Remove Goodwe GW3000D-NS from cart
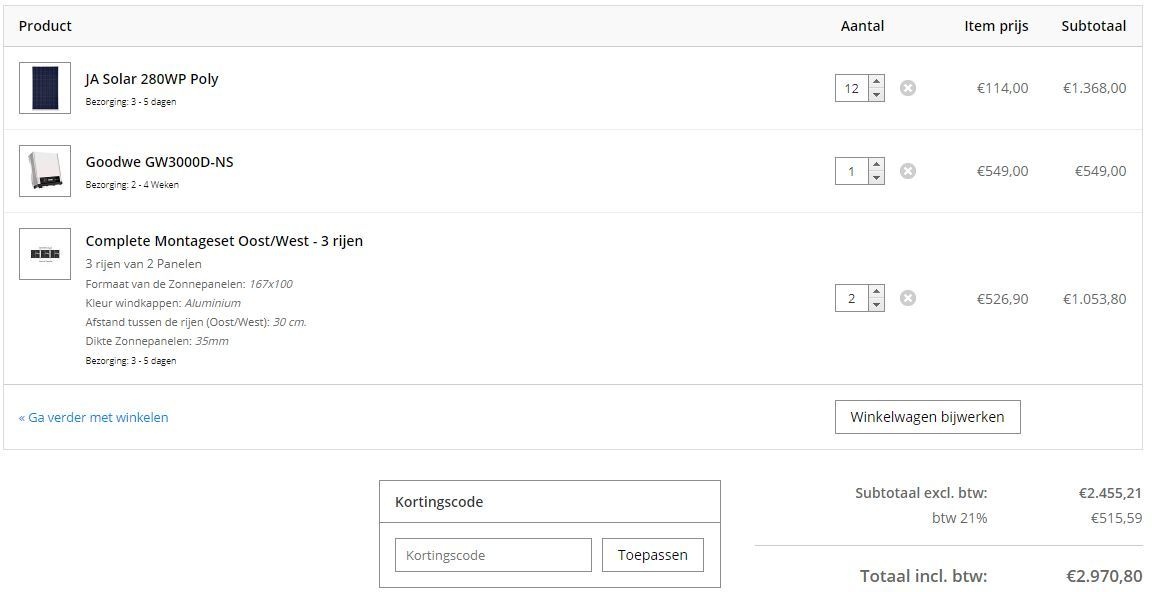The width and height of the screenshot is (1152, 592). click(x=907, y=171)
